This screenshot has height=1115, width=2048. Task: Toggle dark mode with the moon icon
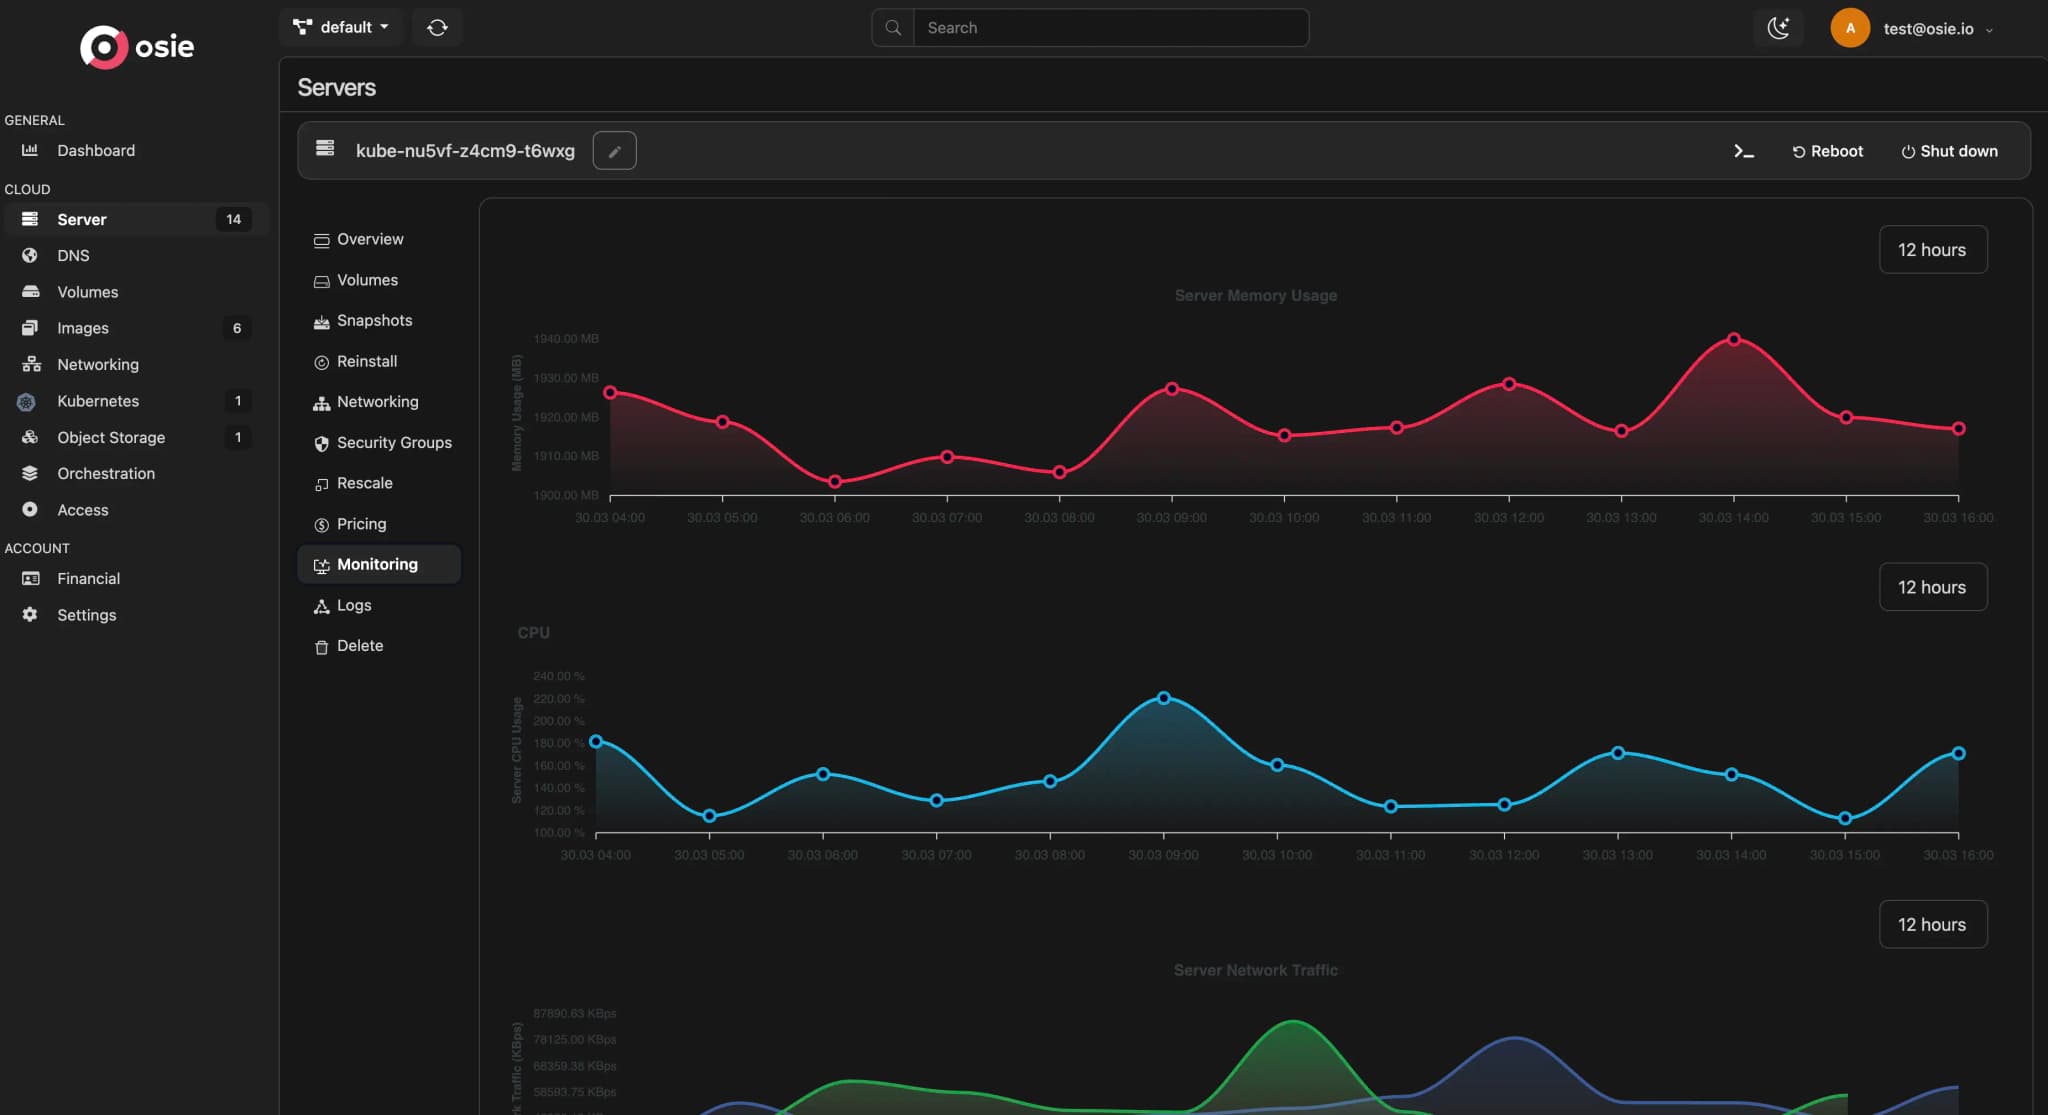click(1779, 27)
